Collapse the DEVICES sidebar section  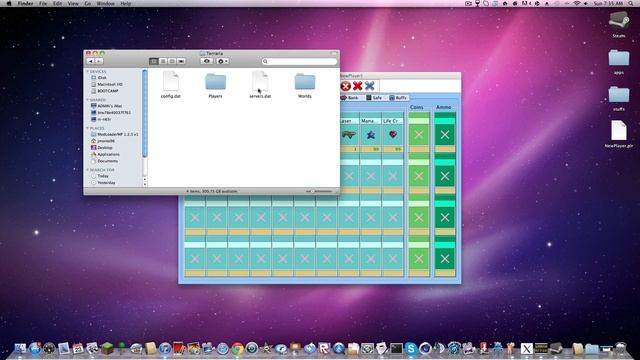coord(87,71)
